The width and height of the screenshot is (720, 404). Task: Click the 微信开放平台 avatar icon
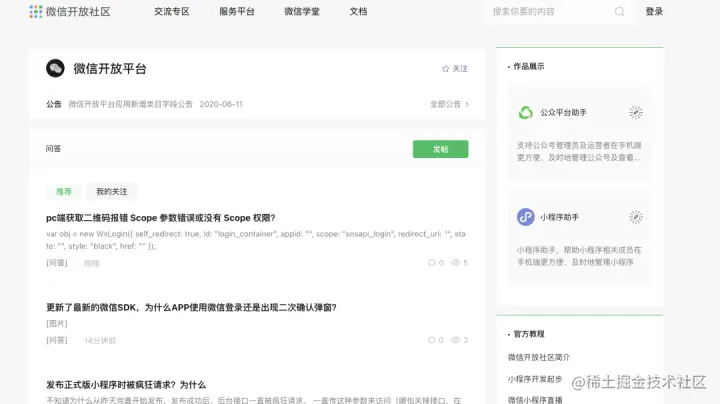click(x=55, y=68)
